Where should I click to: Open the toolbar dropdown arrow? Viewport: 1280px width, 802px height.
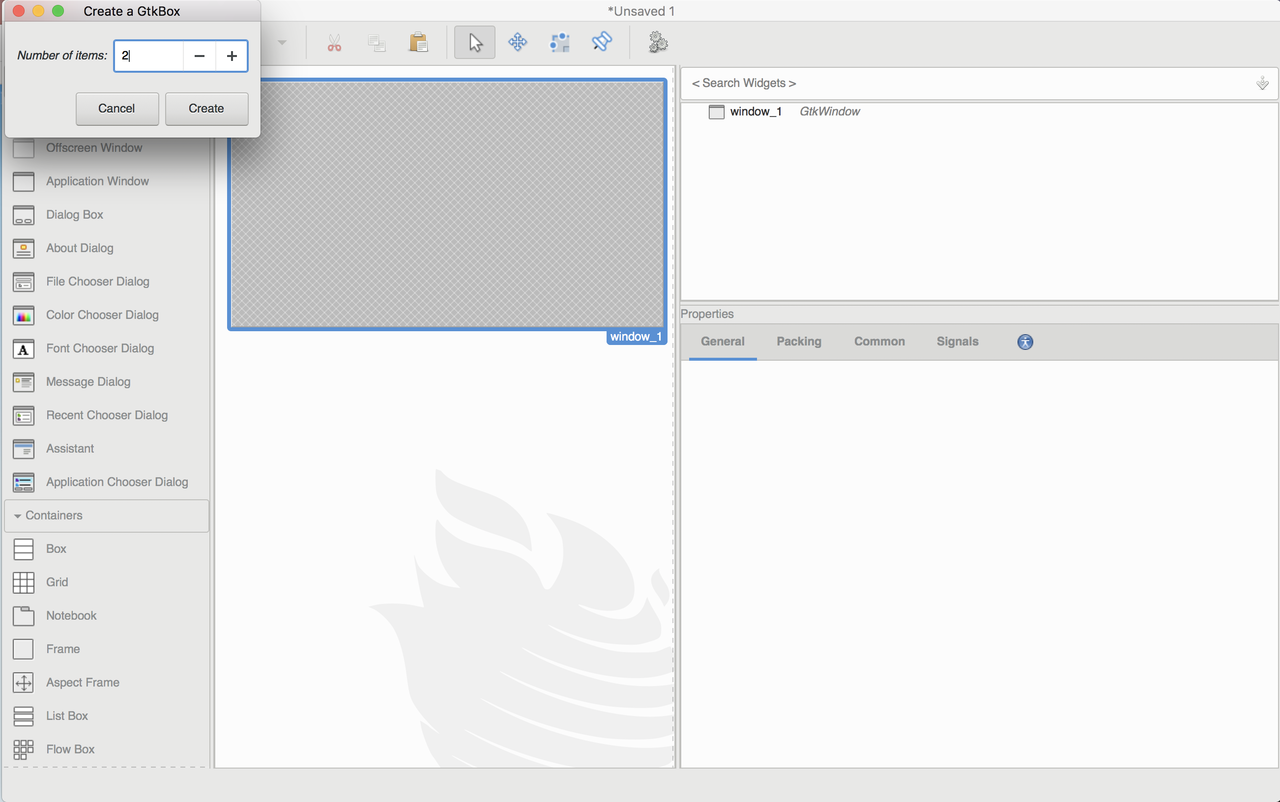281,42
